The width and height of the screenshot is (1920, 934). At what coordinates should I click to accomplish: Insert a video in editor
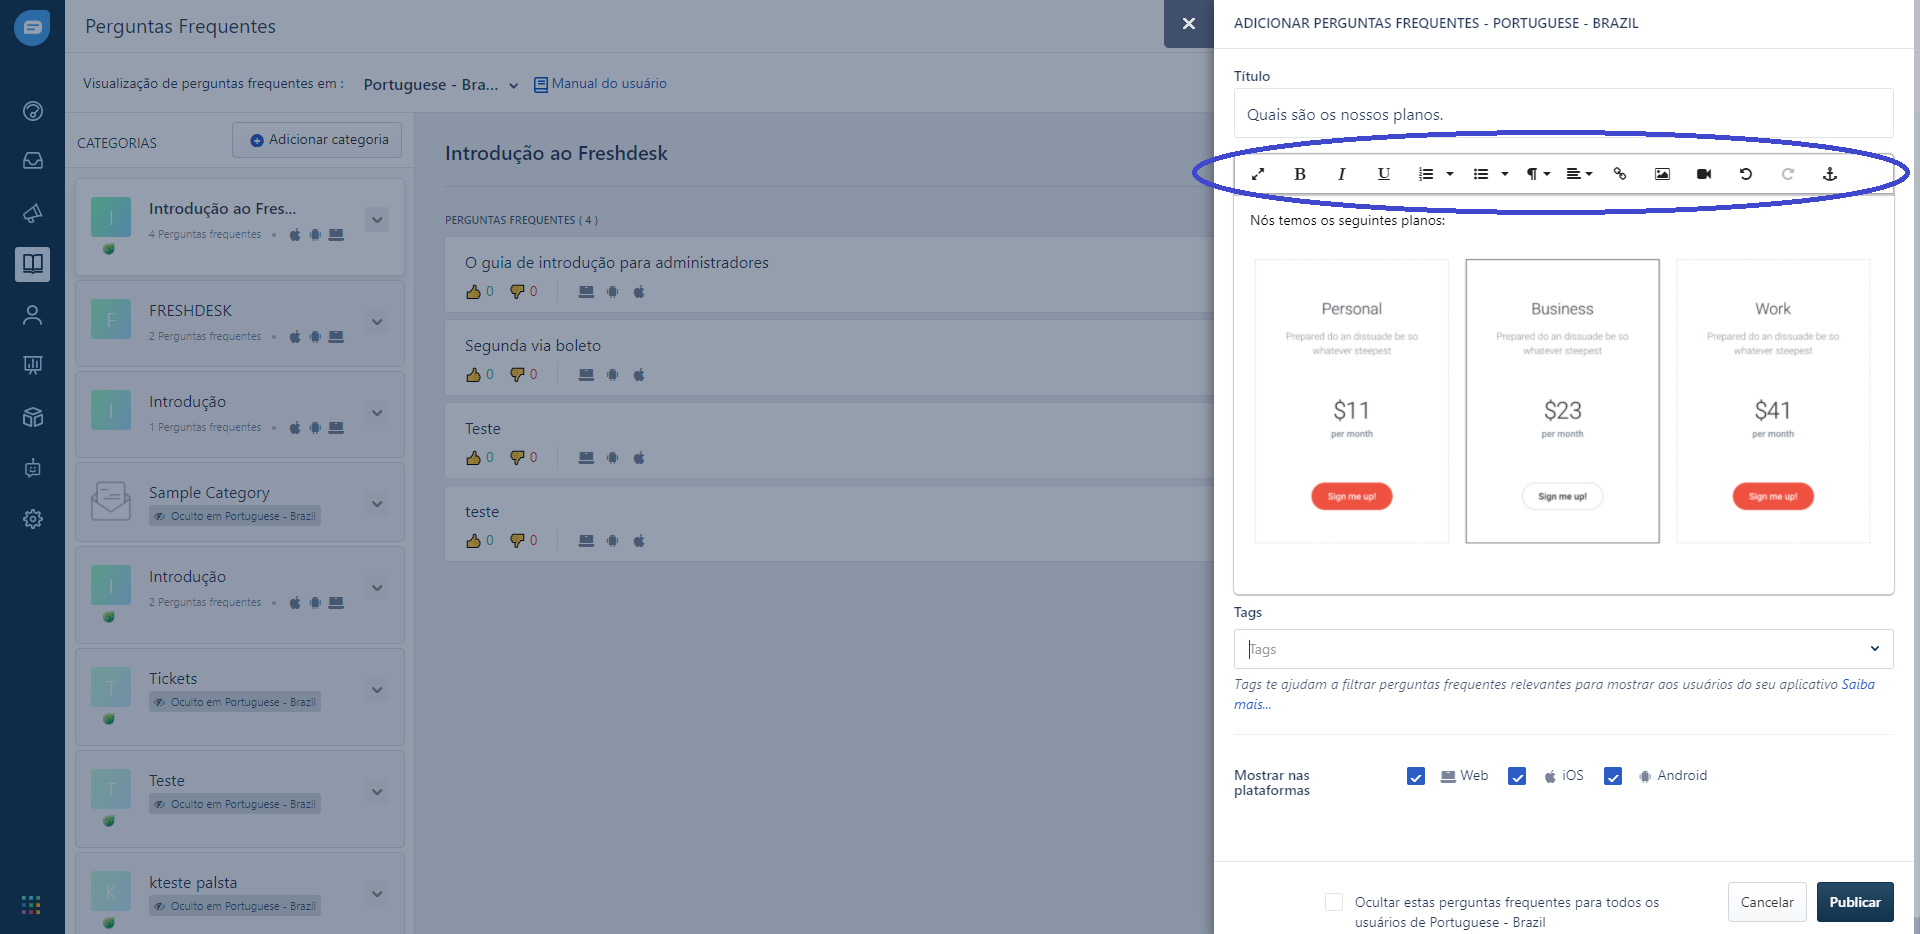click(x=1704, y=174)
